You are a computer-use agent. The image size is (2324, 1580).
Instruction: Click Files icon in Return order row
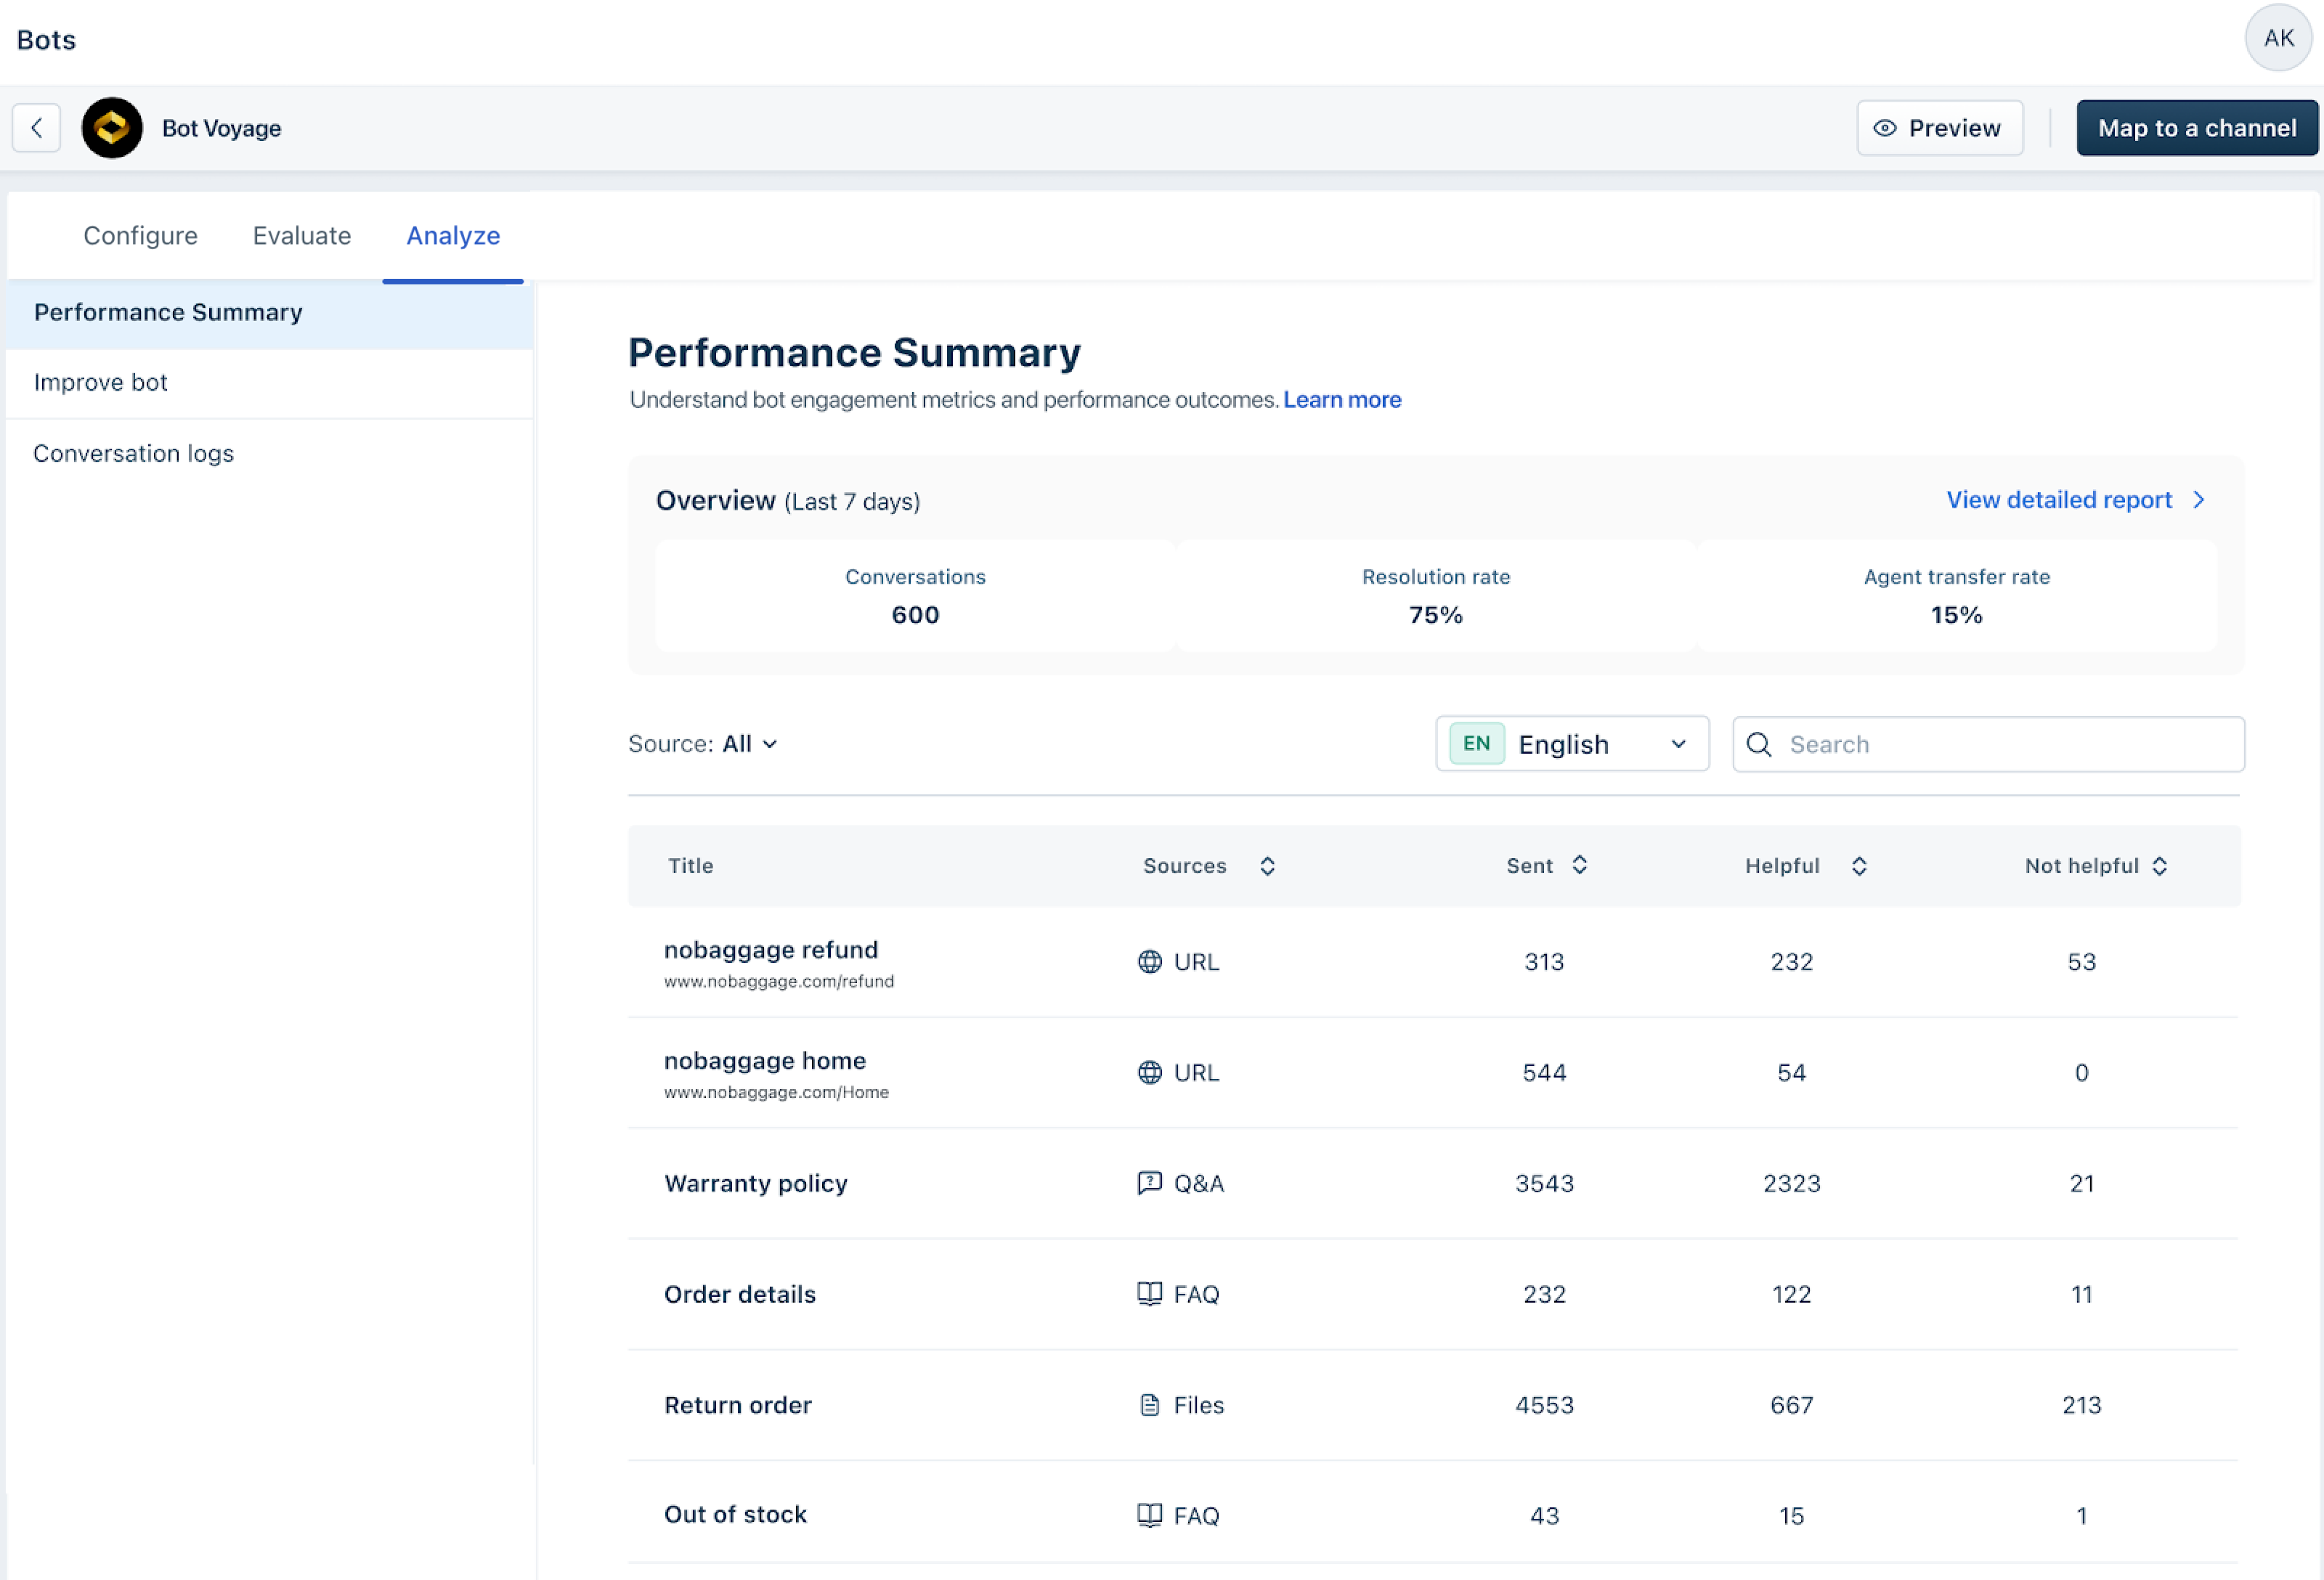click(x=1150, y=1405)
